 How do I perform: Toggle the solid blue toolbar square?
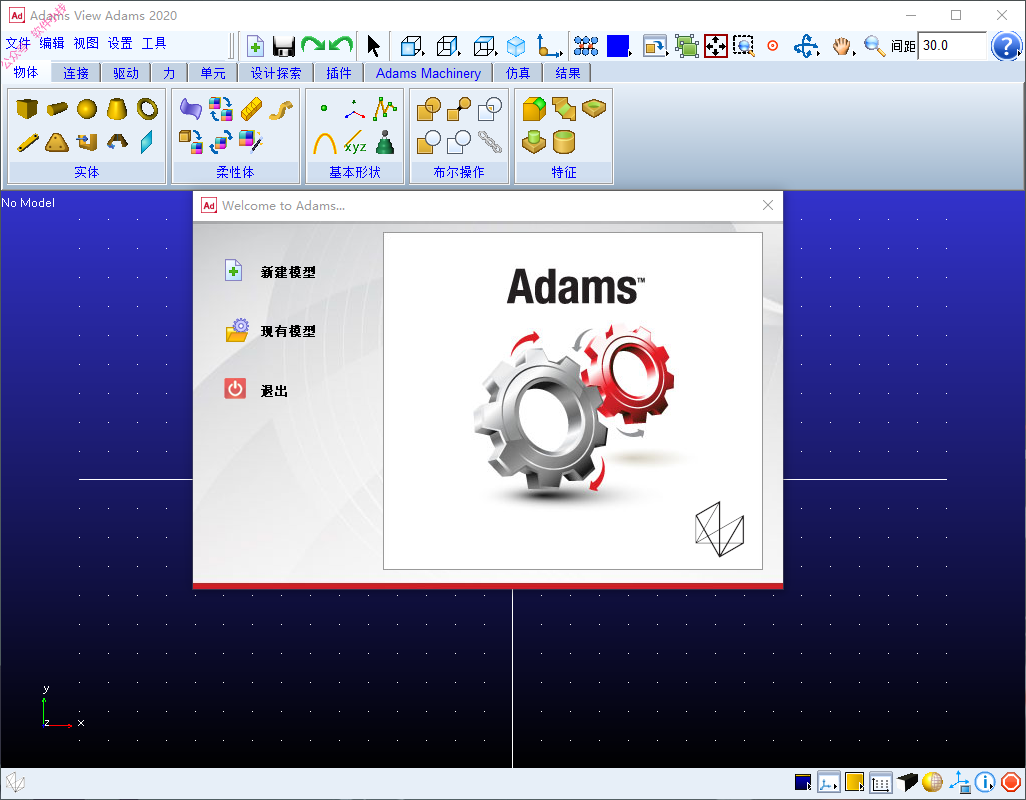(618, 46)
